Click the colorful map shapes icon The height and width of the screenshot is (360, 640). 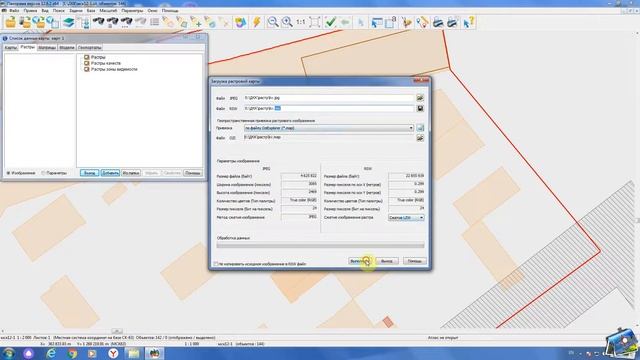pos(241,22)
